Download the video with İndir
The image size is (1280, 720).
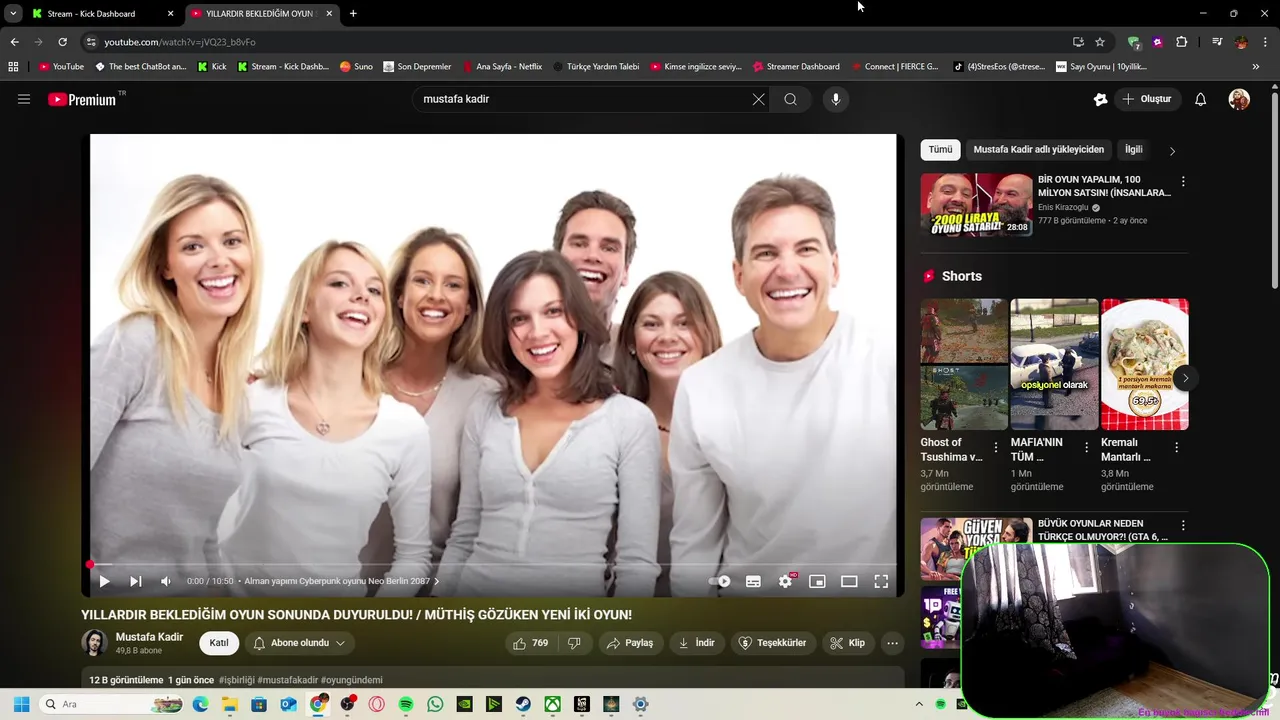coord(696,643)
